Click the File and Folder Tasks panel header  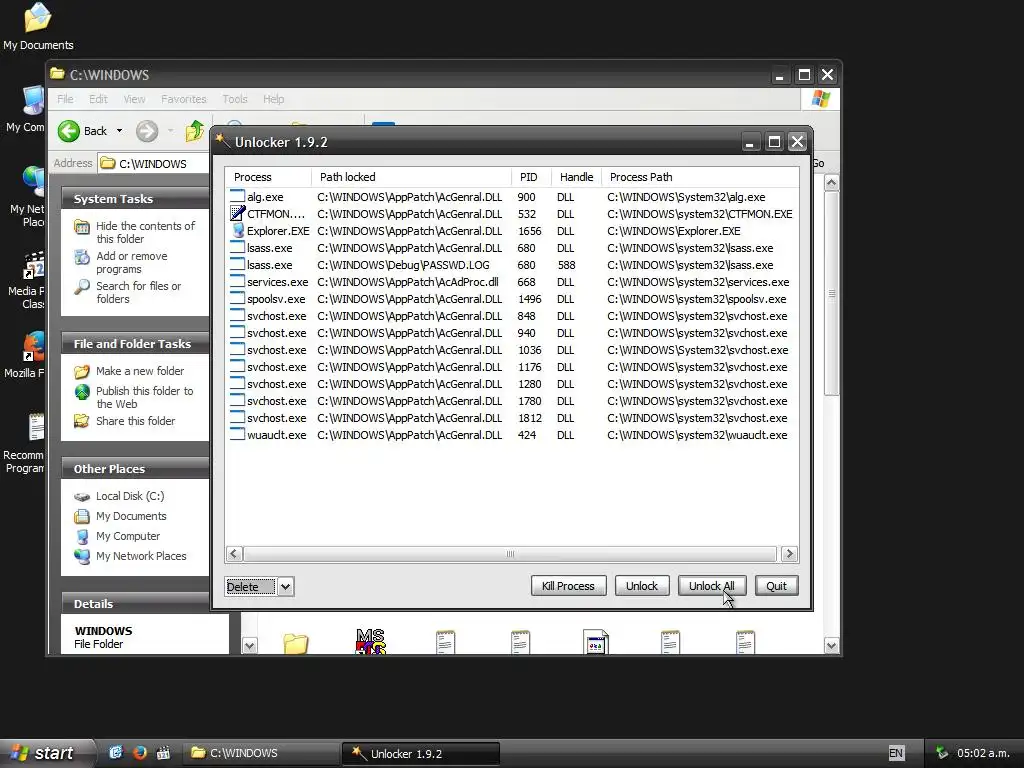click(x=135, y=344)
